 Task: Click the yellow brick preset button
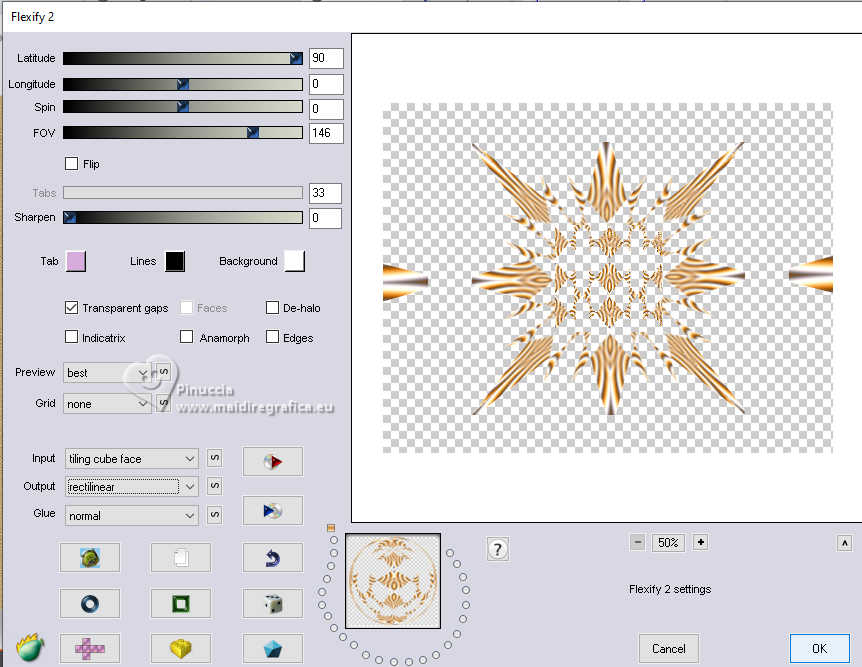(x=181, y=648)
